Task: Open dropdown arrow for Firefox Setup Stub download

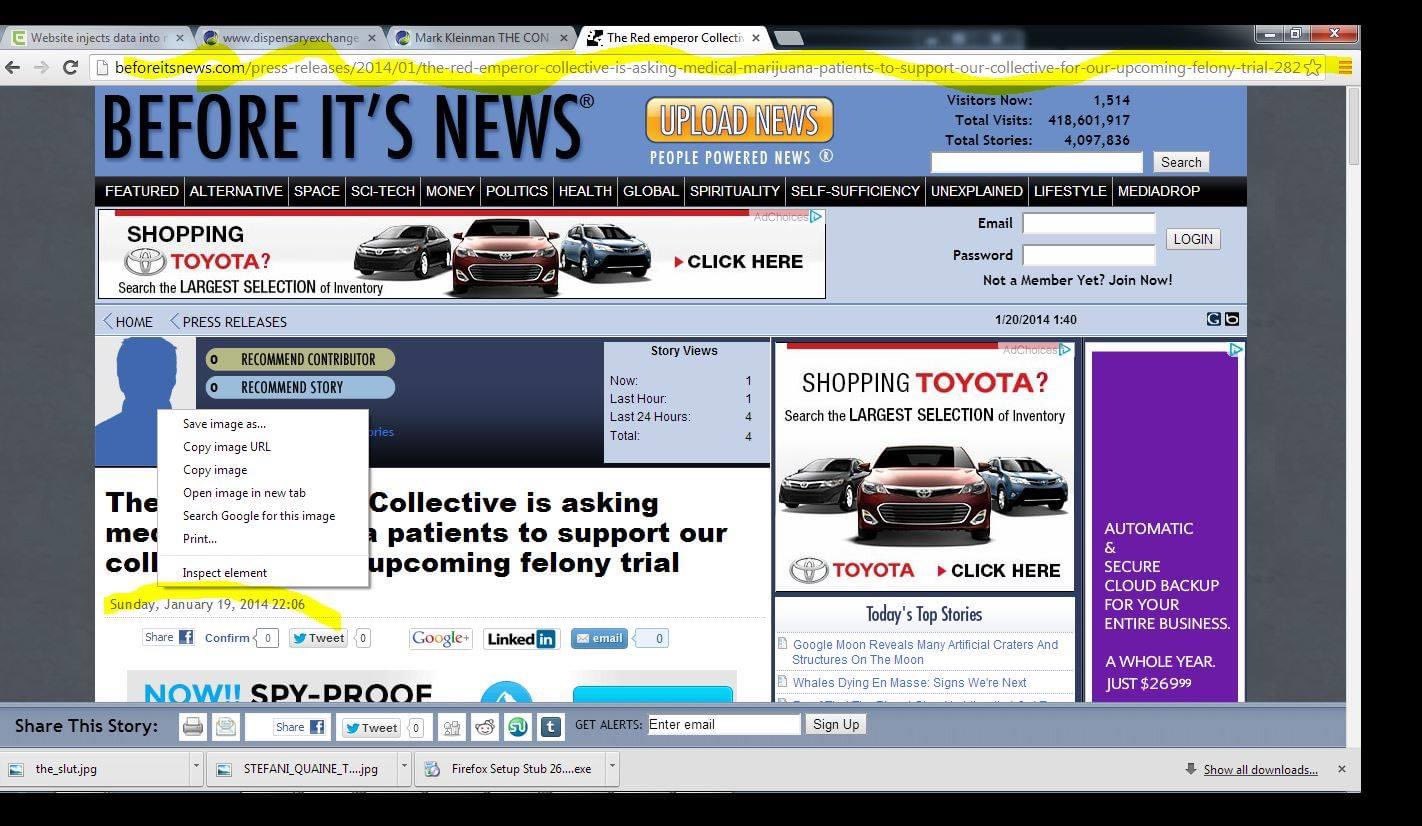Action: pyautogui.click(x=612, y=768)
